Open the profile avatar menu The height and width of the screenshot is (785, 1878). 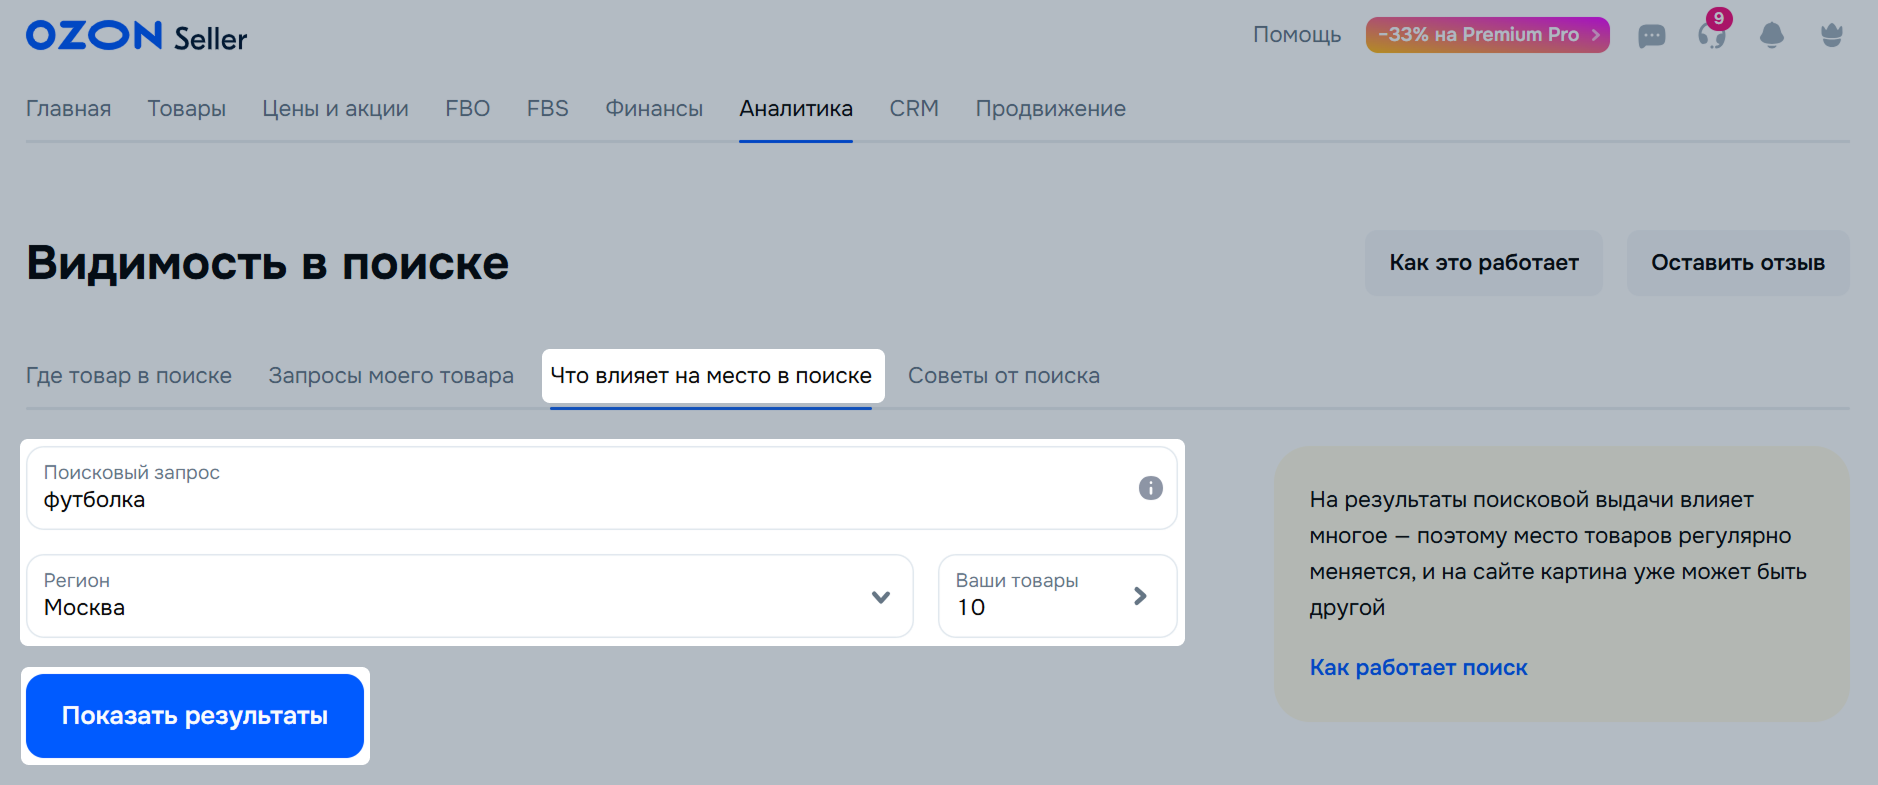[1831, 36]
